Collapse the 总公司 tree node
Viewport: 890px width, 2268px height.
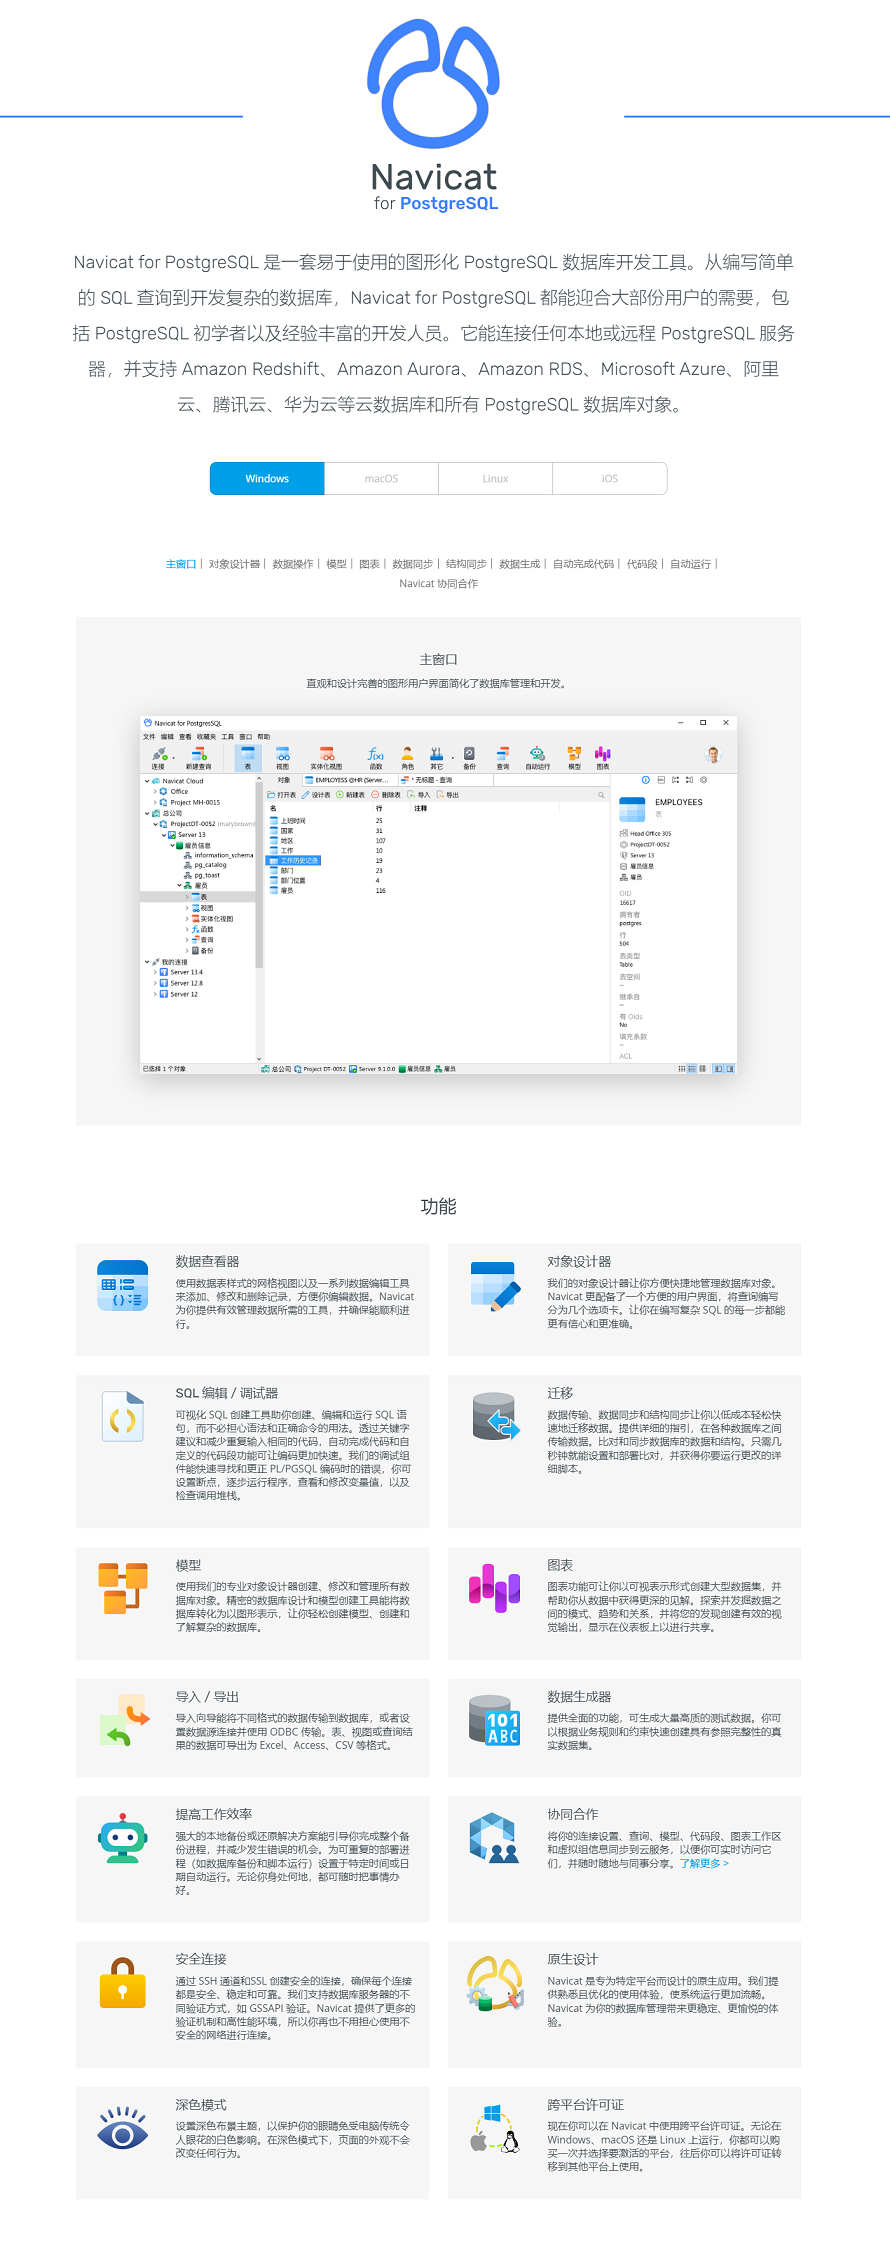[147, 813]
